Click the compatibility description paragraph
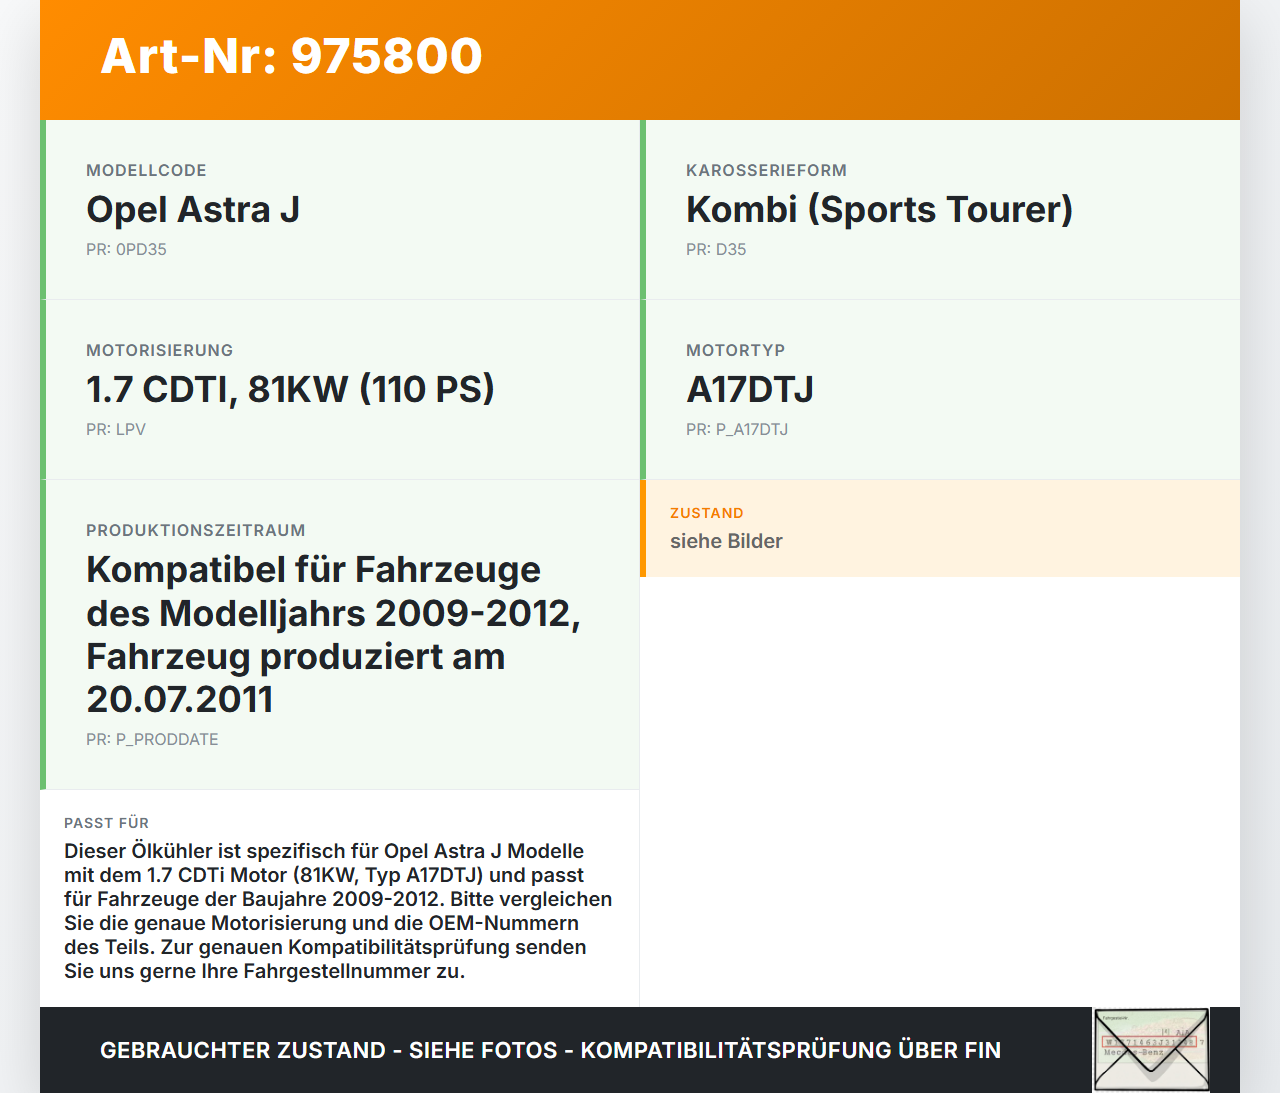Image resolution: width=1280 pixels, height=1094 pixels. [338, 910]
